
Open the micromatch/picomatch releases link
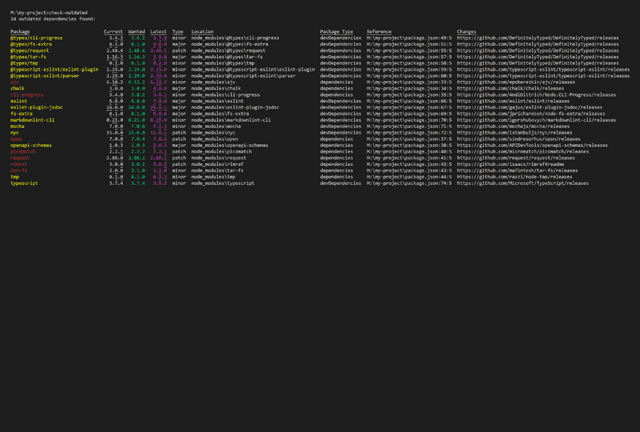coord(523,151)
